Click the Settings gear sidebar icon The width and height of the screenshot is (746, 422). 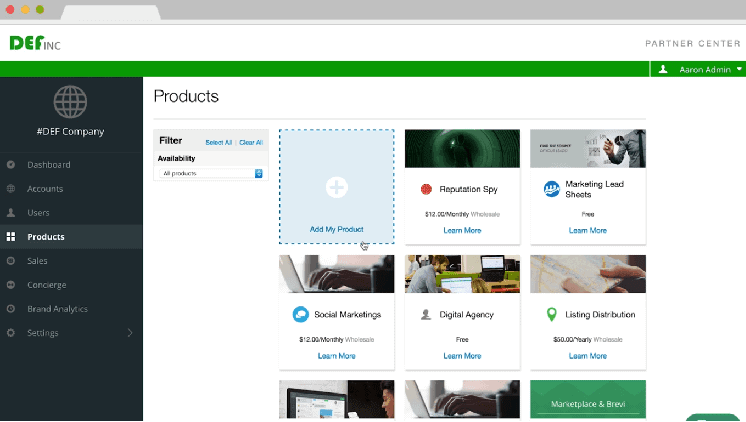11,333
